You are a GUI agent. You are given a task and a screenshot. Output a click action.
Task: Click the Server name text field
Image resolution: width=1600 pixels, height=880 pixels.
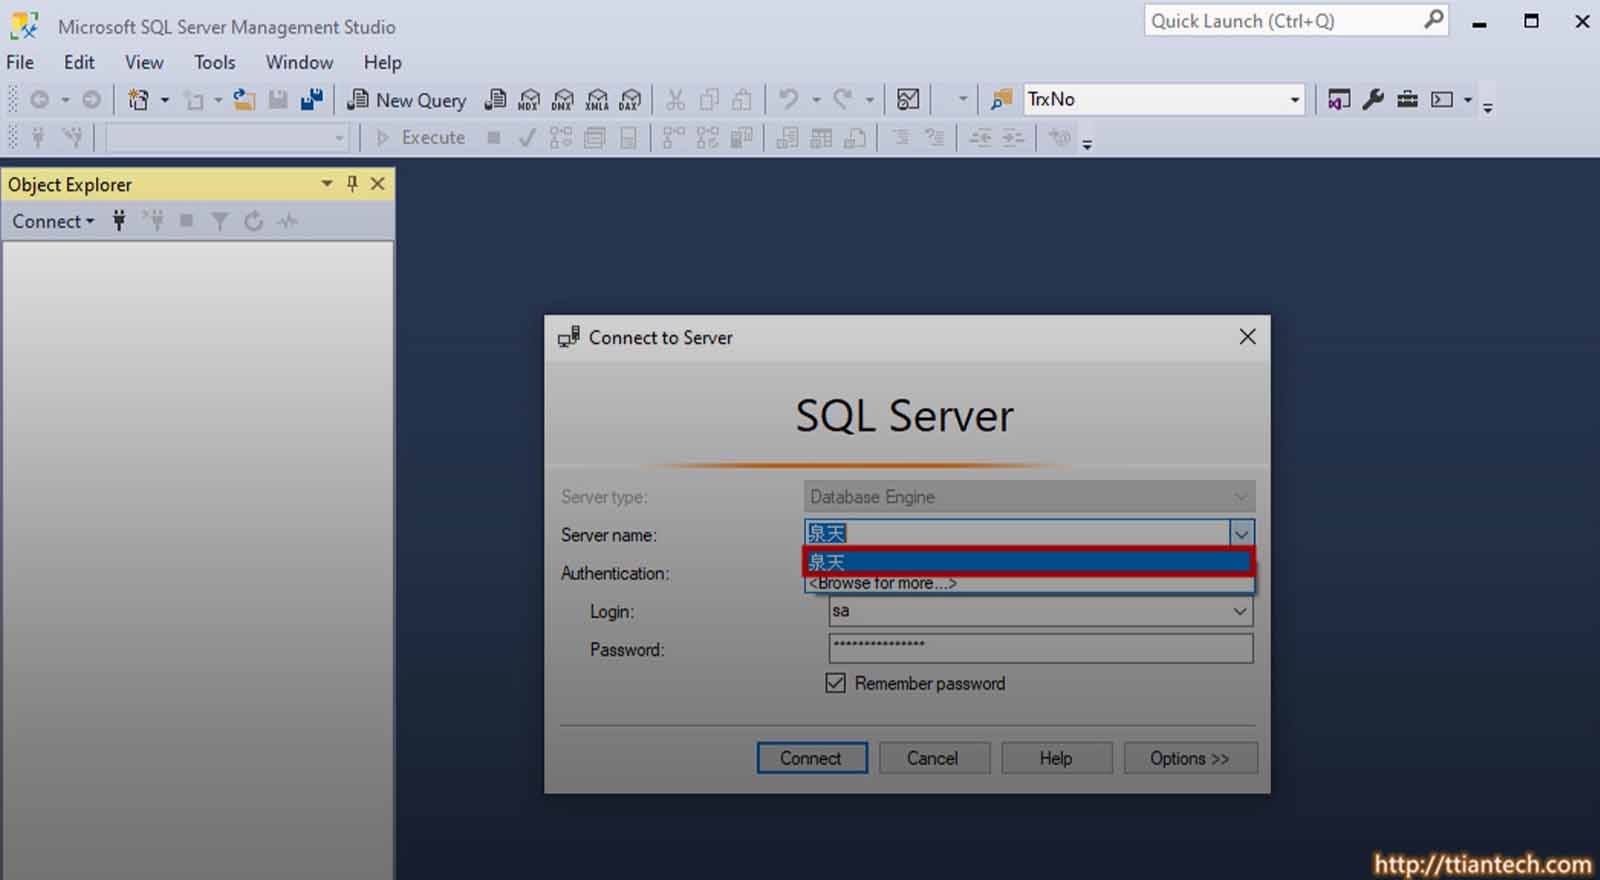pos(1017,533)
